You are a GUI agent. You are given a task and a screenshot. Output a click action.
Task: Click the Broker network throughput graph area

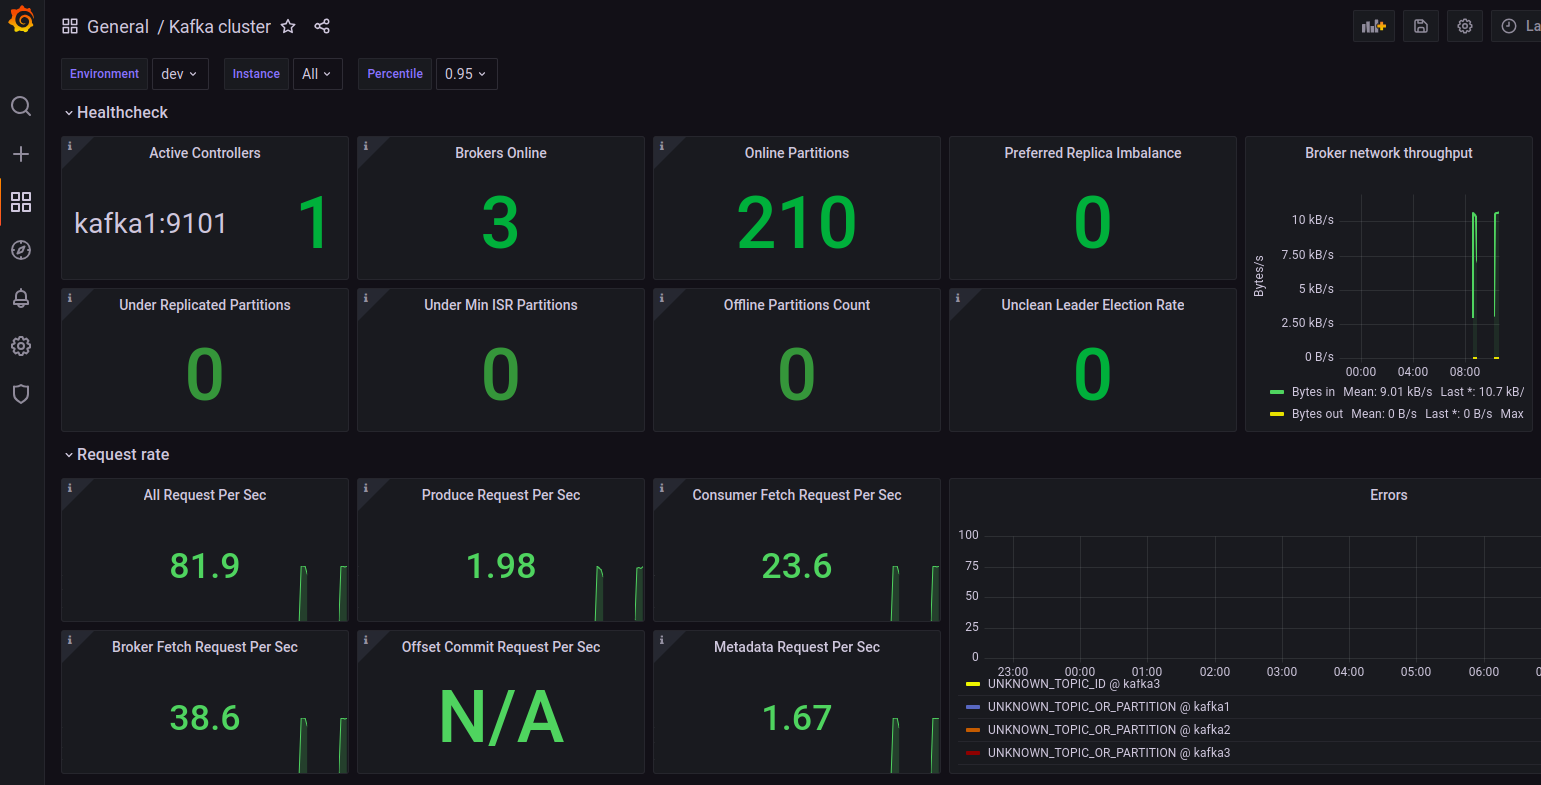(1420, 276)
